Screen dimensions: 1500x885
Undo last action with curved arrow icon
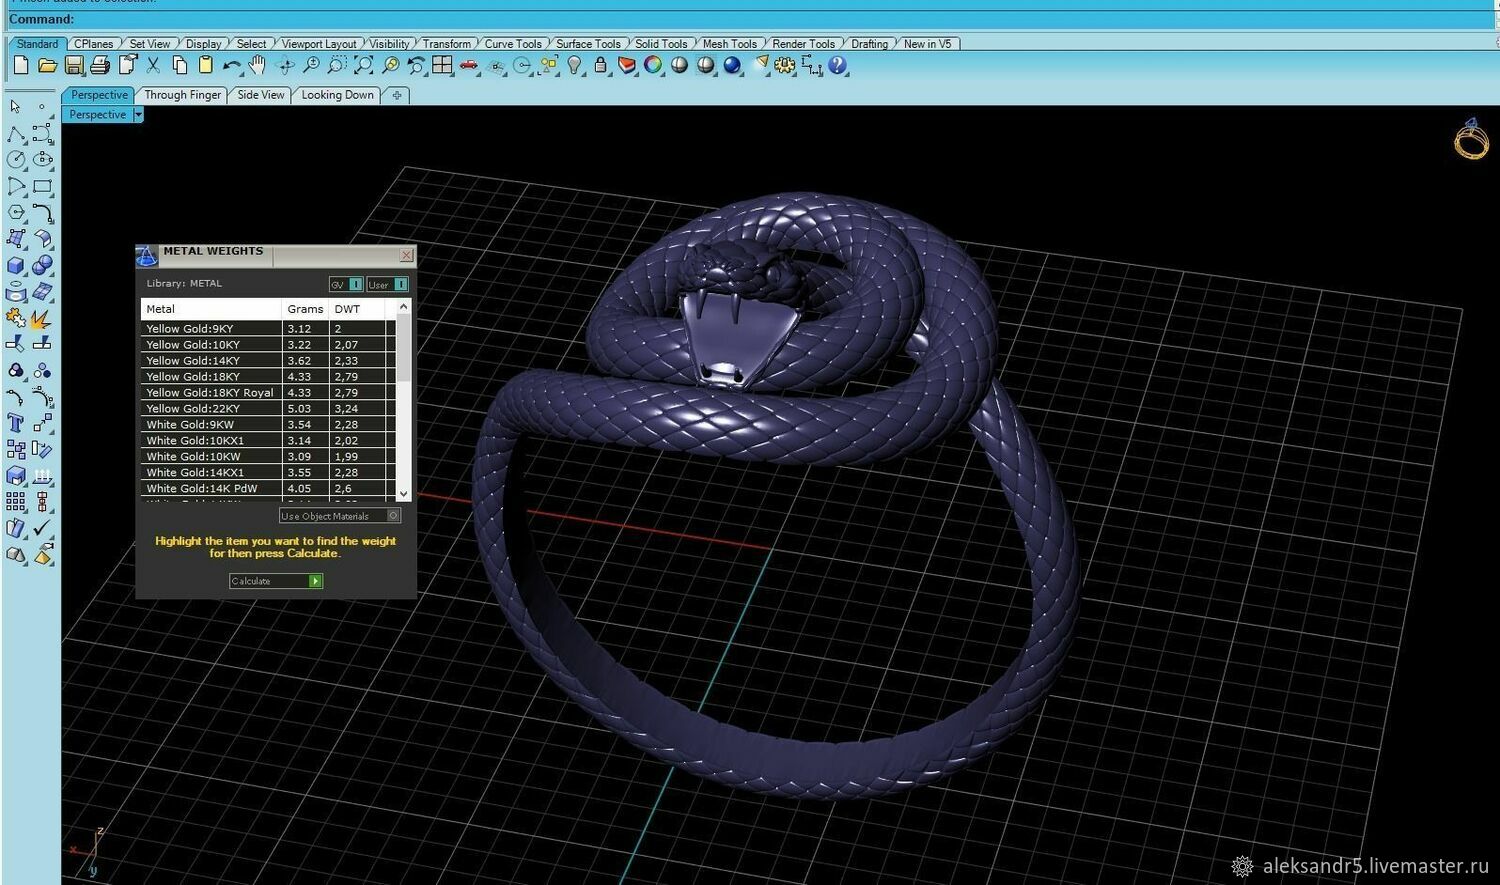[232, 66]
